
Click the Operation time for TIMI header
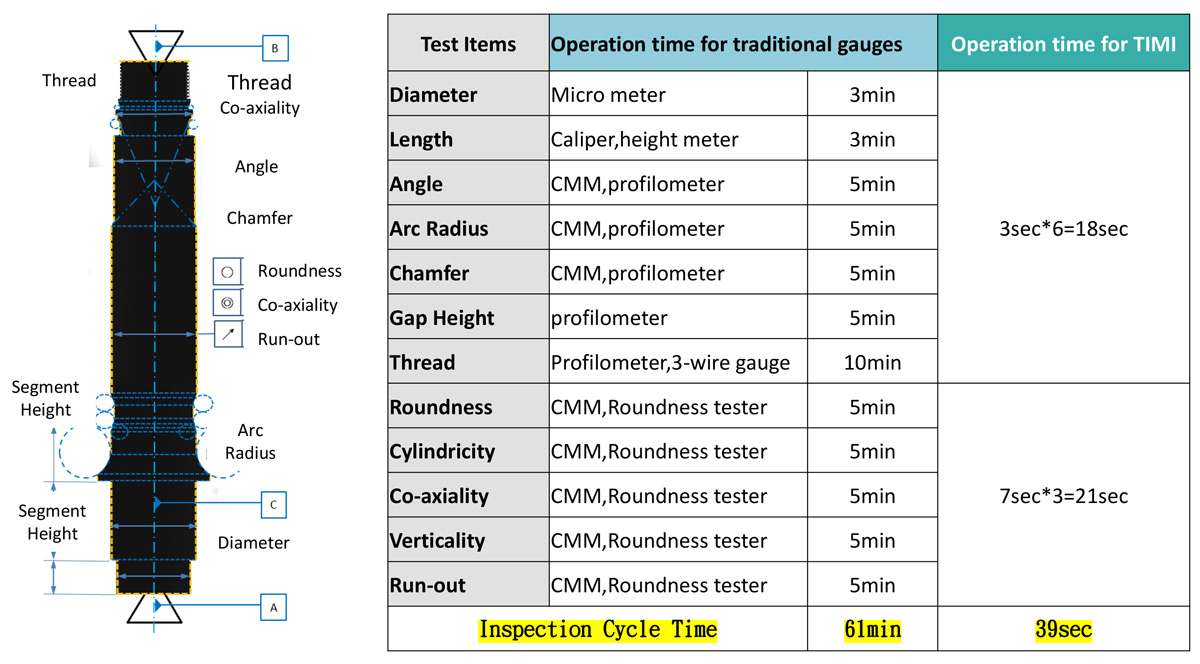click(1062, 44)
